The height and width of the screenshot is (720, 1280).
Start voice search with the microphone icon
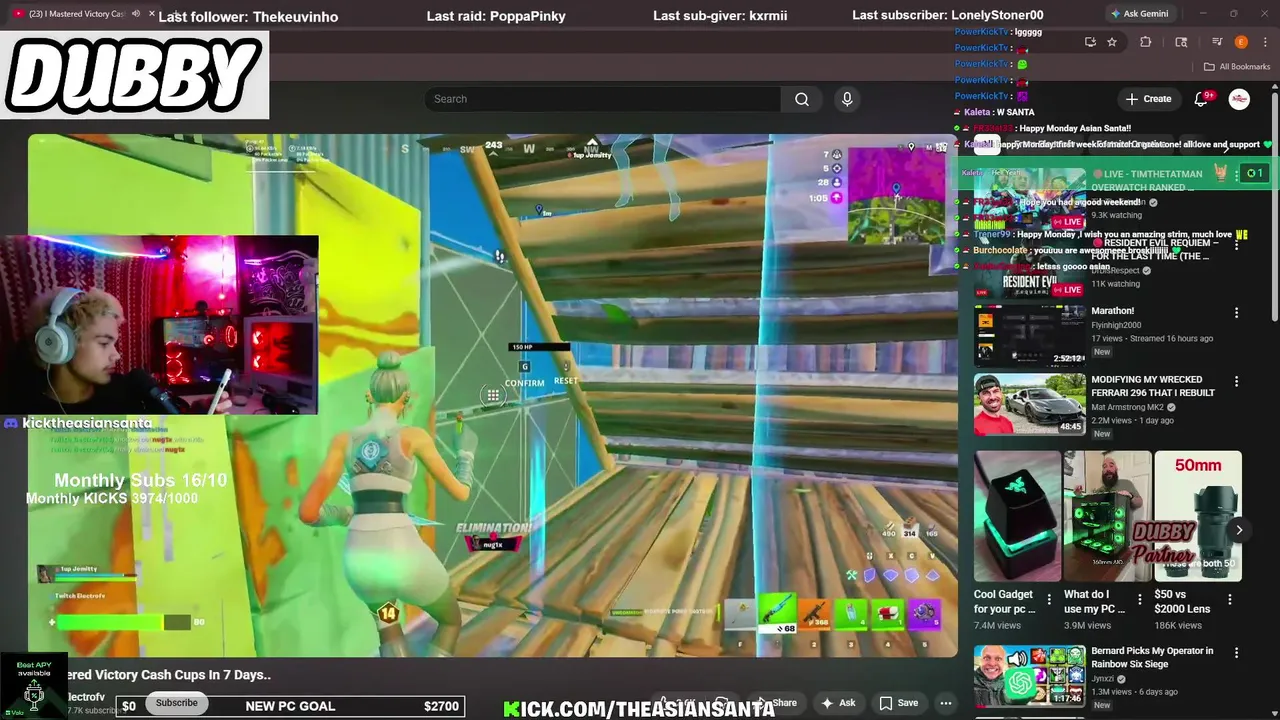point(847,99)
